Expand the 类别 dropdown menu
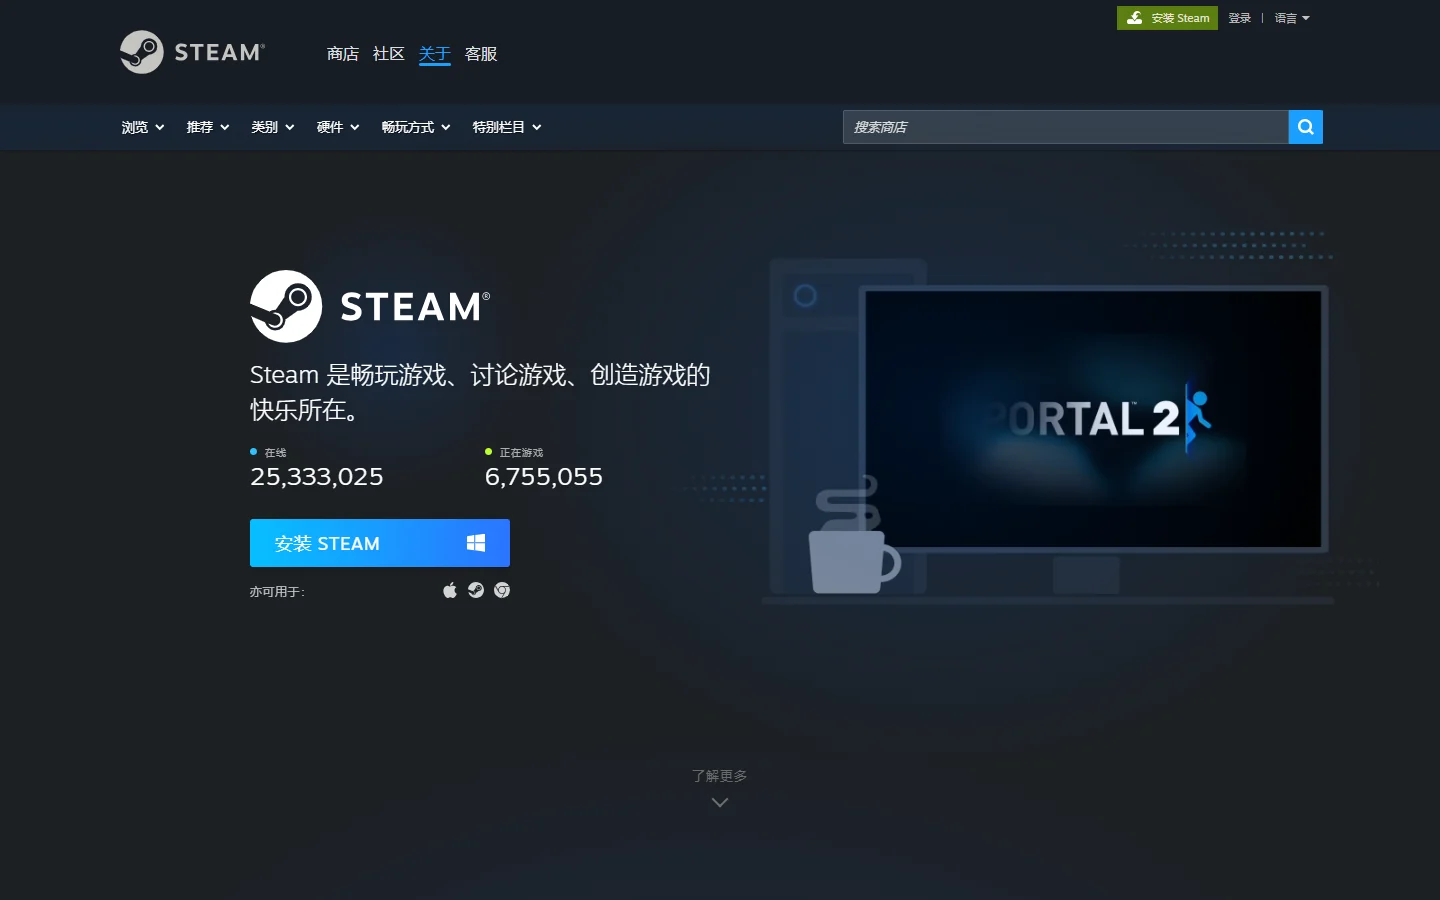This screenshot has height=900, width=1440. pos(273,127)
